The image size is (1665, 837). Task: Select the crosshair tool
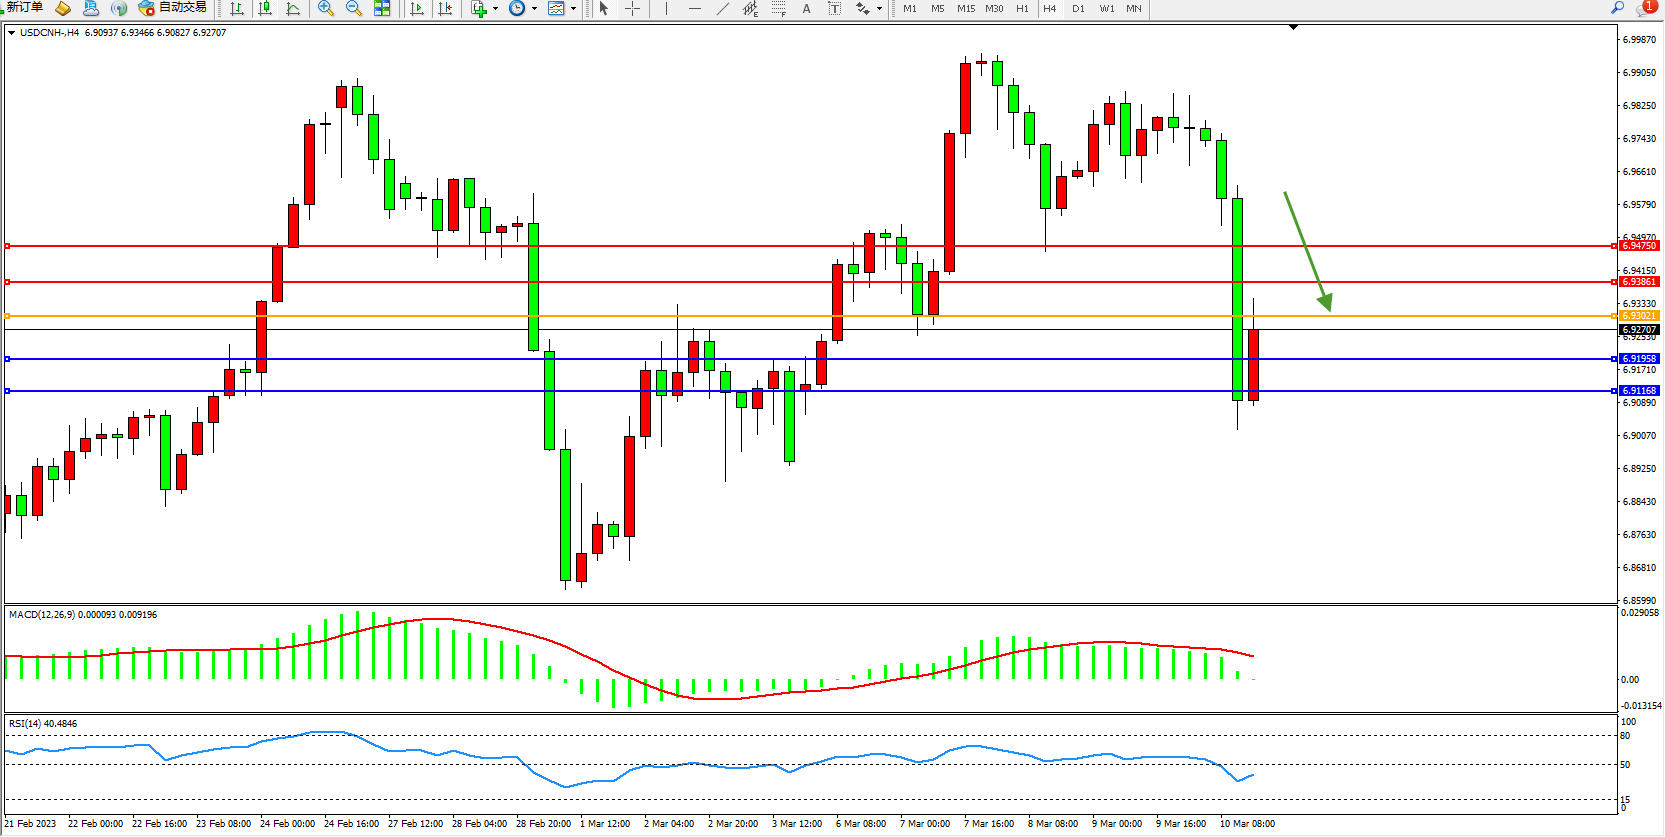click(633, 9)
